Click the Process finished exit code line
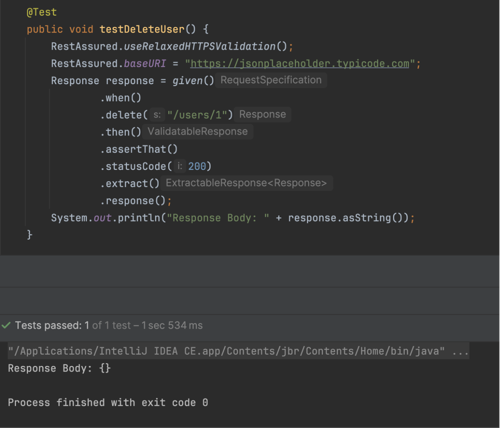Image resolution: width=500 pixels, height=428 pixels. click(108, 403)
